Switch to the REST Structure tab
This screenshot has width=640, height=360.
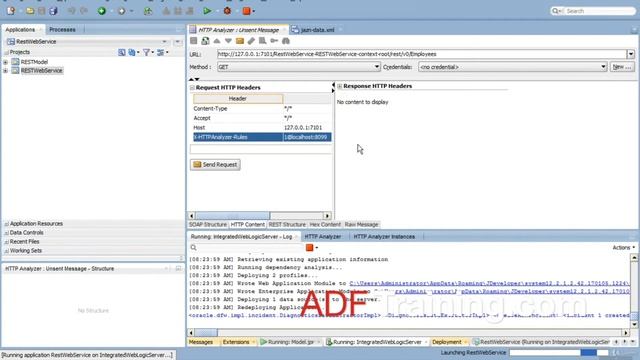pyautogui.click(x=287, y=224)
